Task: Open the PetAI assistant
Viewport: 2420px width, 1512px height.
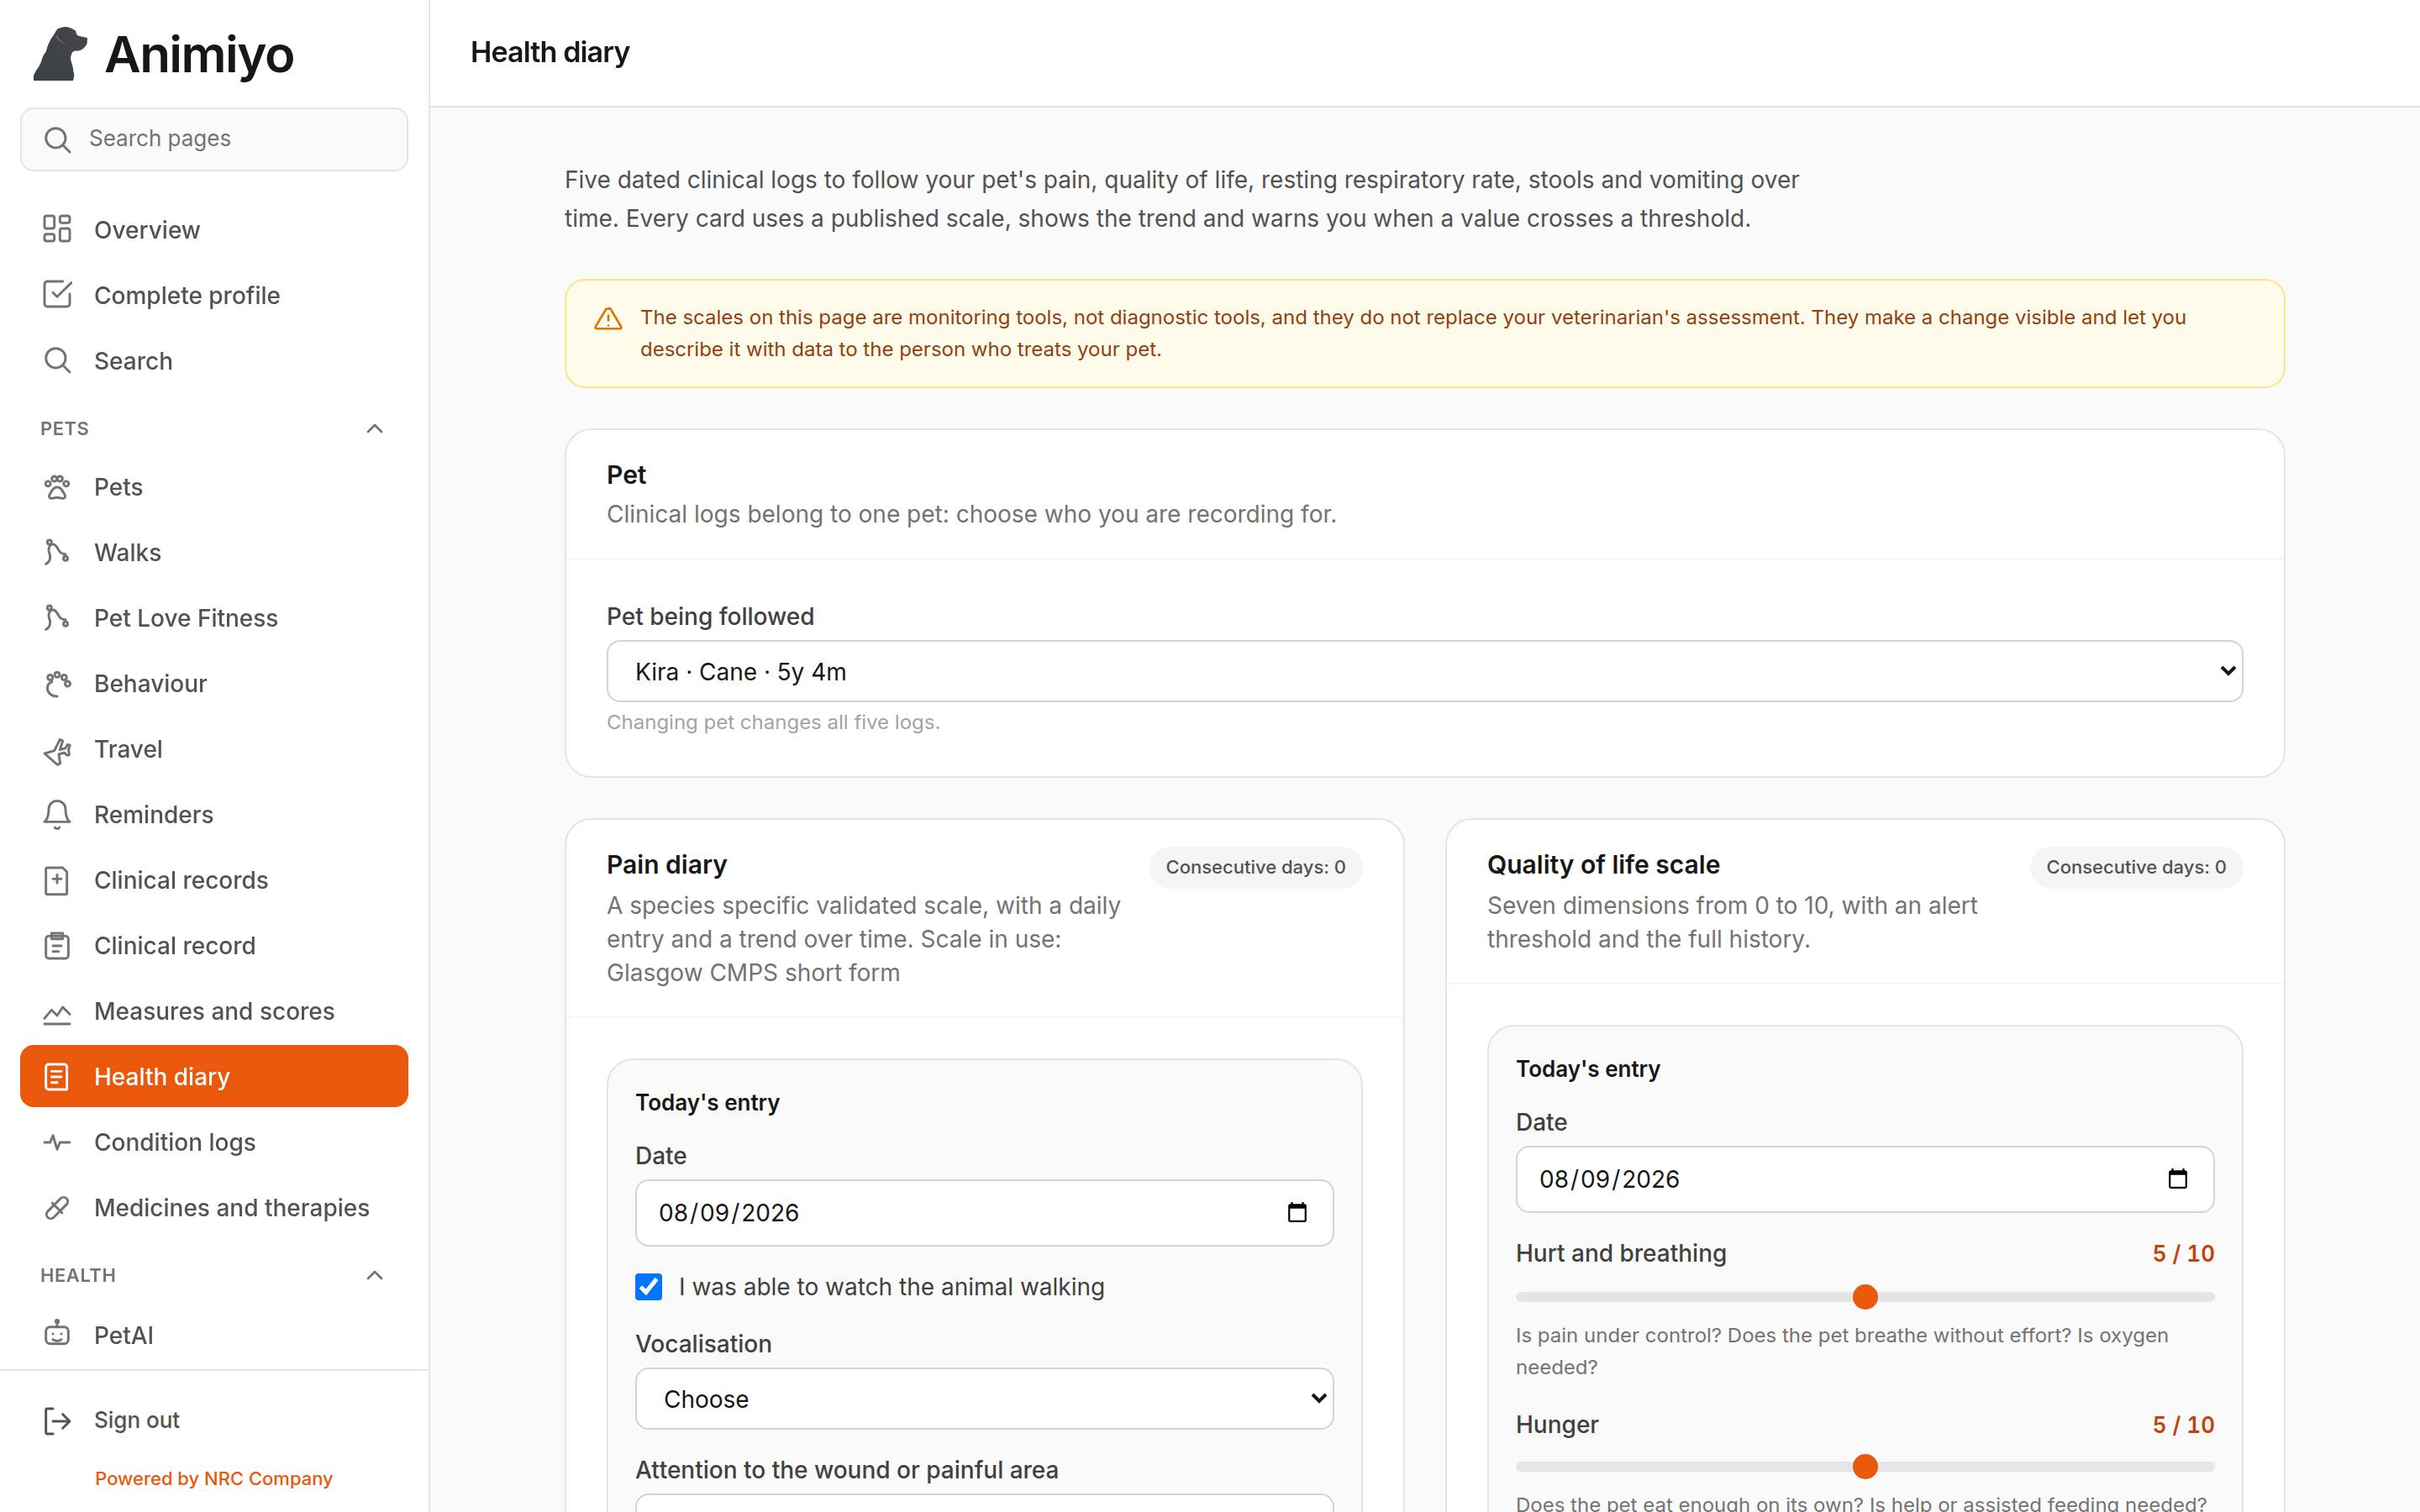Action: tap(214, 1334)
